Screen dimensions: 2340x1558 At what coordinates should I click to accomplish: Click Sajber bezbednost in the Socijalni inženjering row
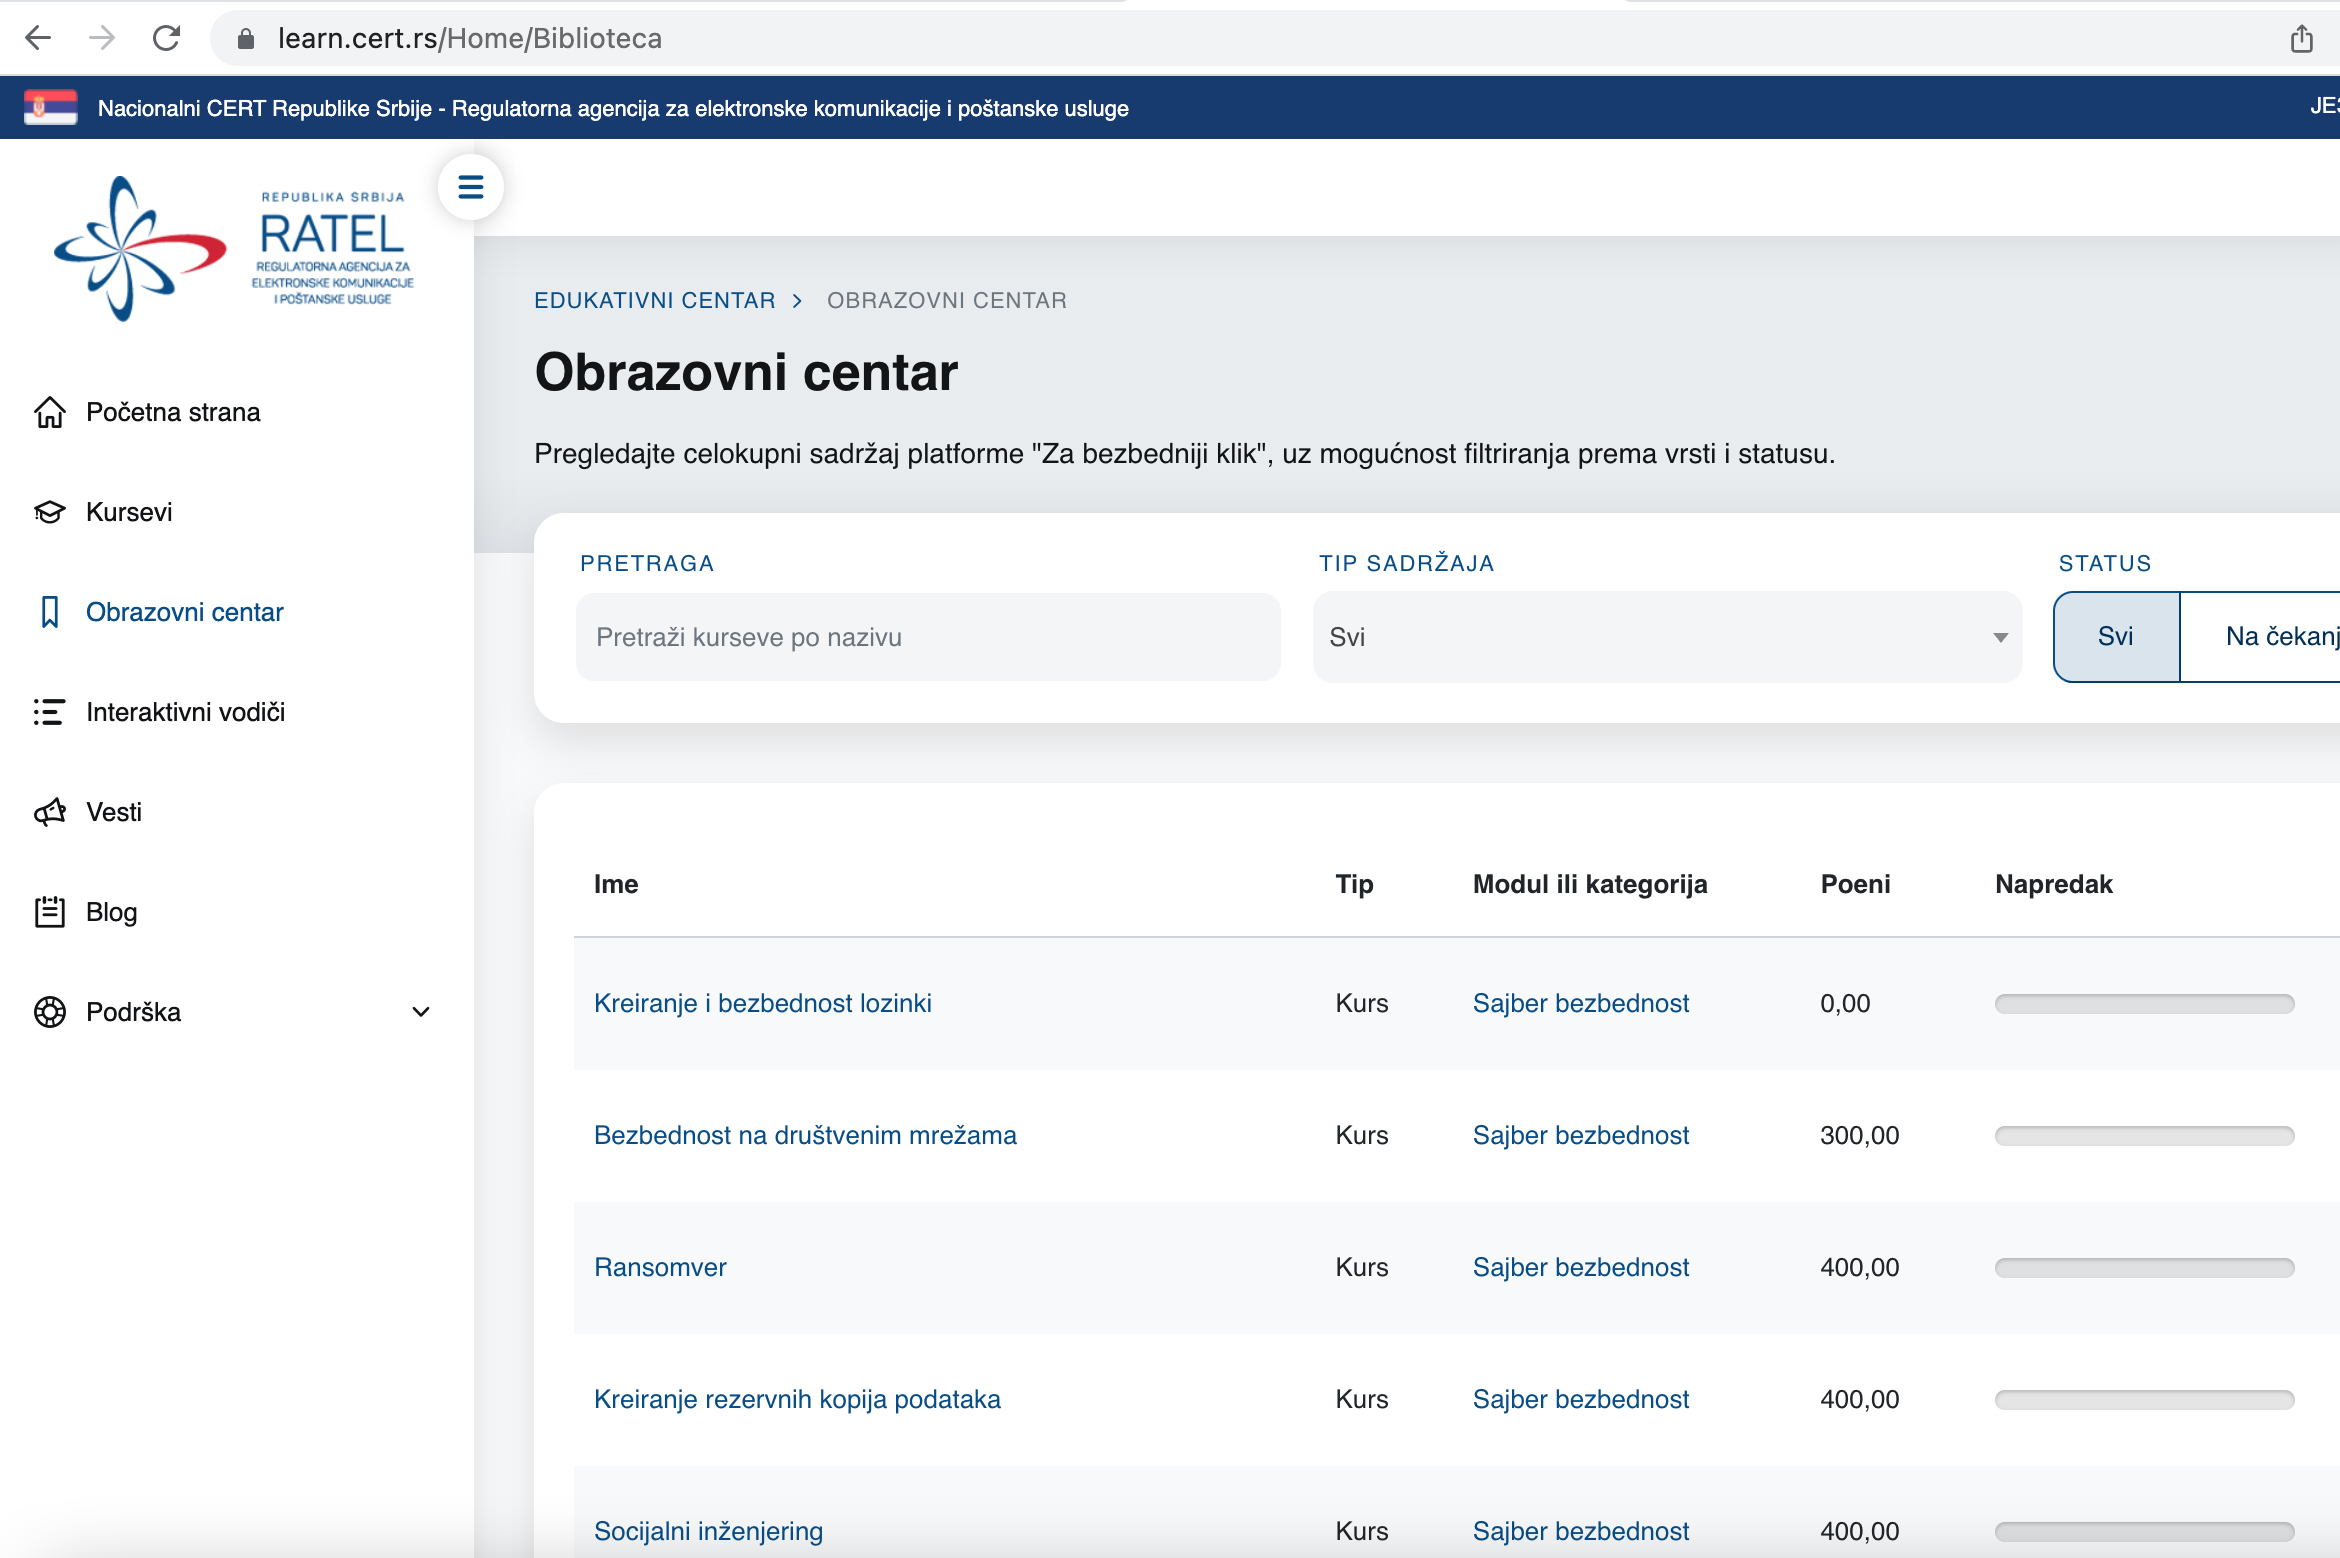[x=1581, y=1531]
